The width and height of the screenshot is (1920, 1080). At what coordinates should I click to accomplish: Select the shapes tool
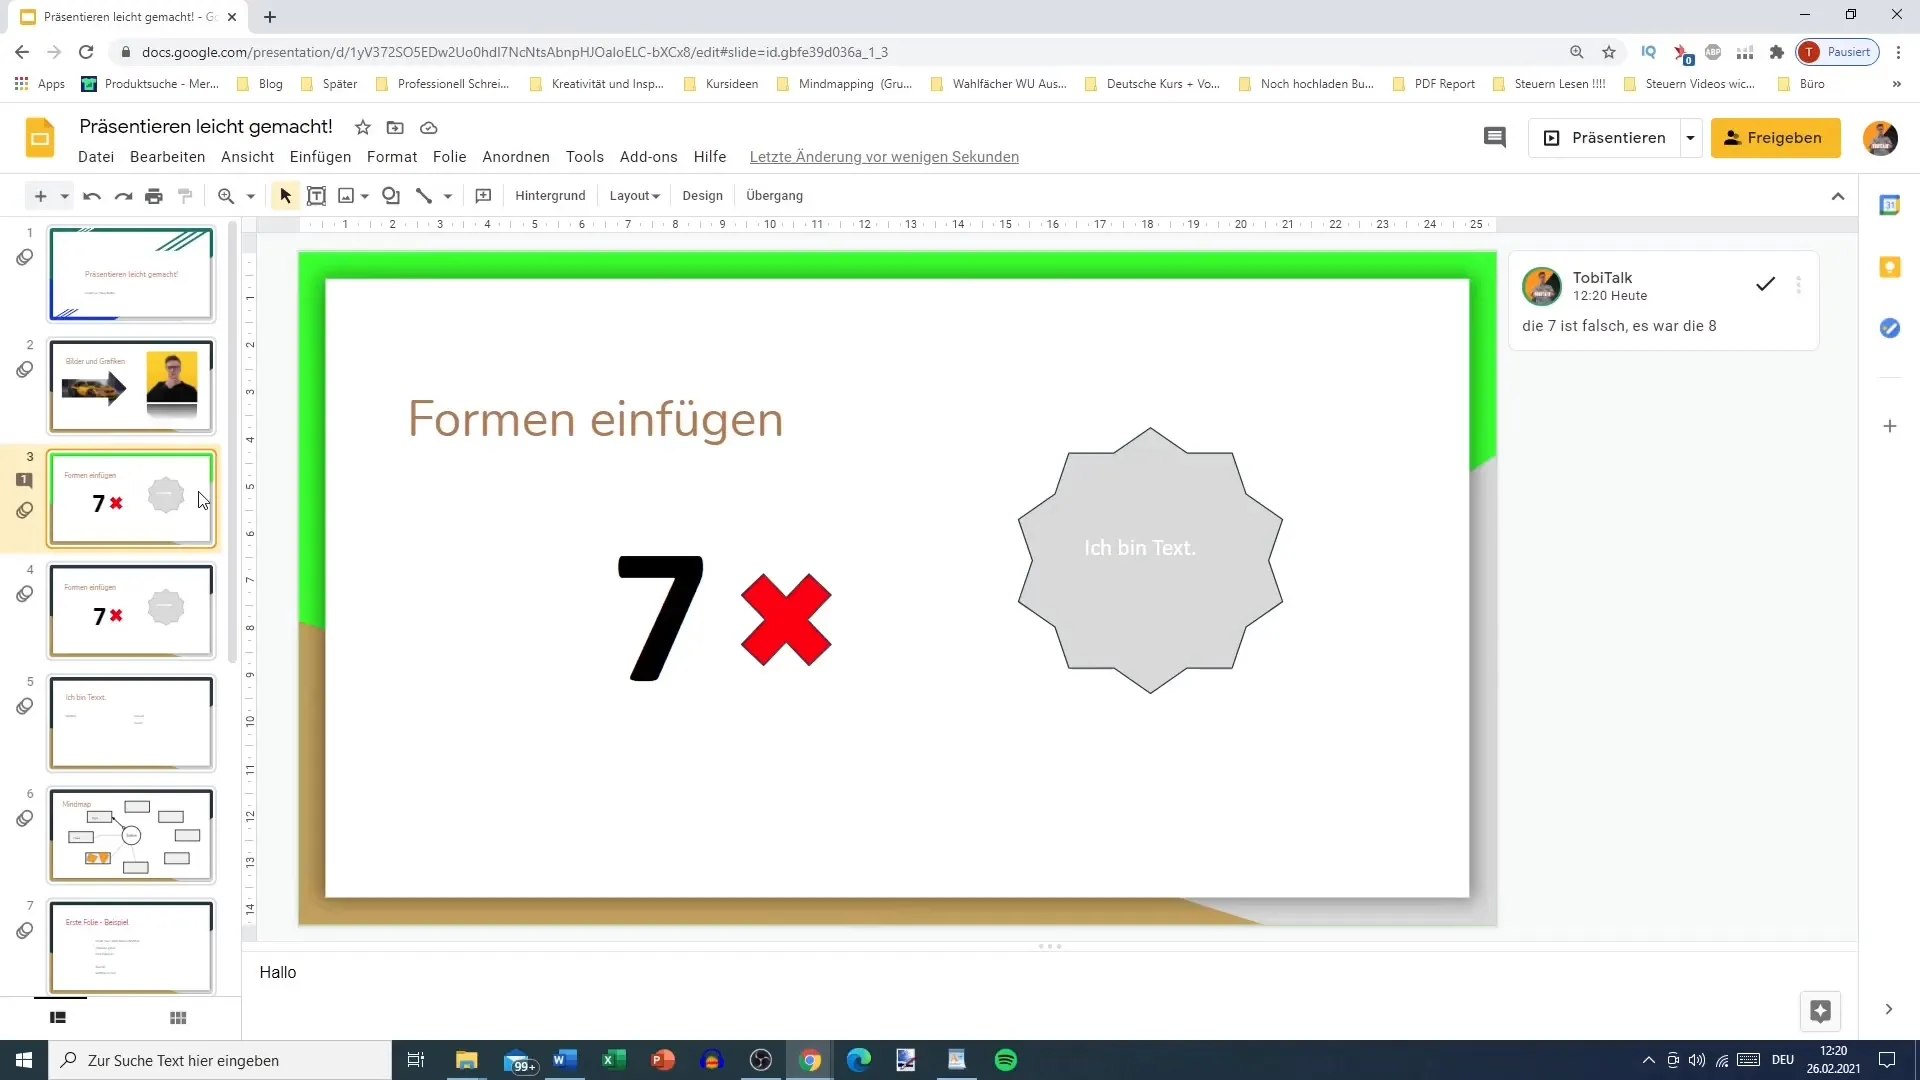[x=391, y=196]
